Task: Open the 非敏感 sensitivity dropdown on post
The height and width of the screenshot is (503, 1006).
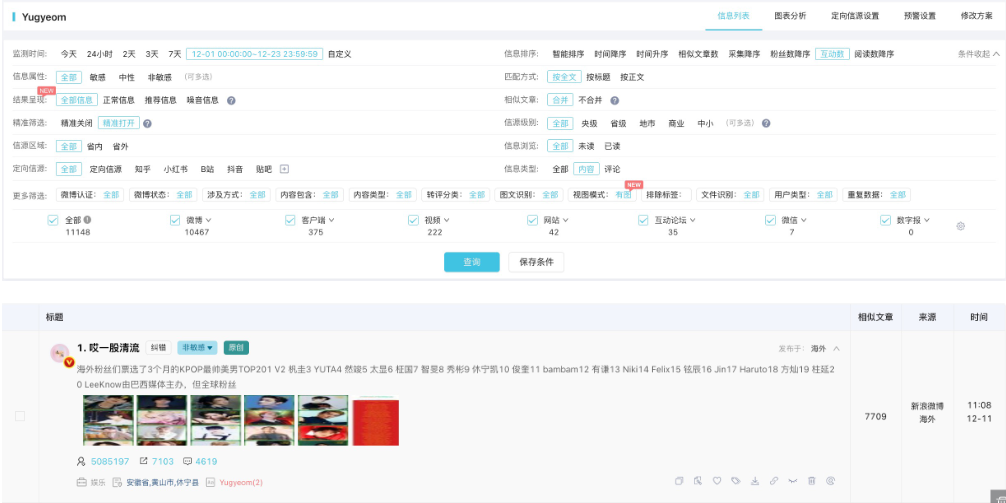Action: point(197,348)
